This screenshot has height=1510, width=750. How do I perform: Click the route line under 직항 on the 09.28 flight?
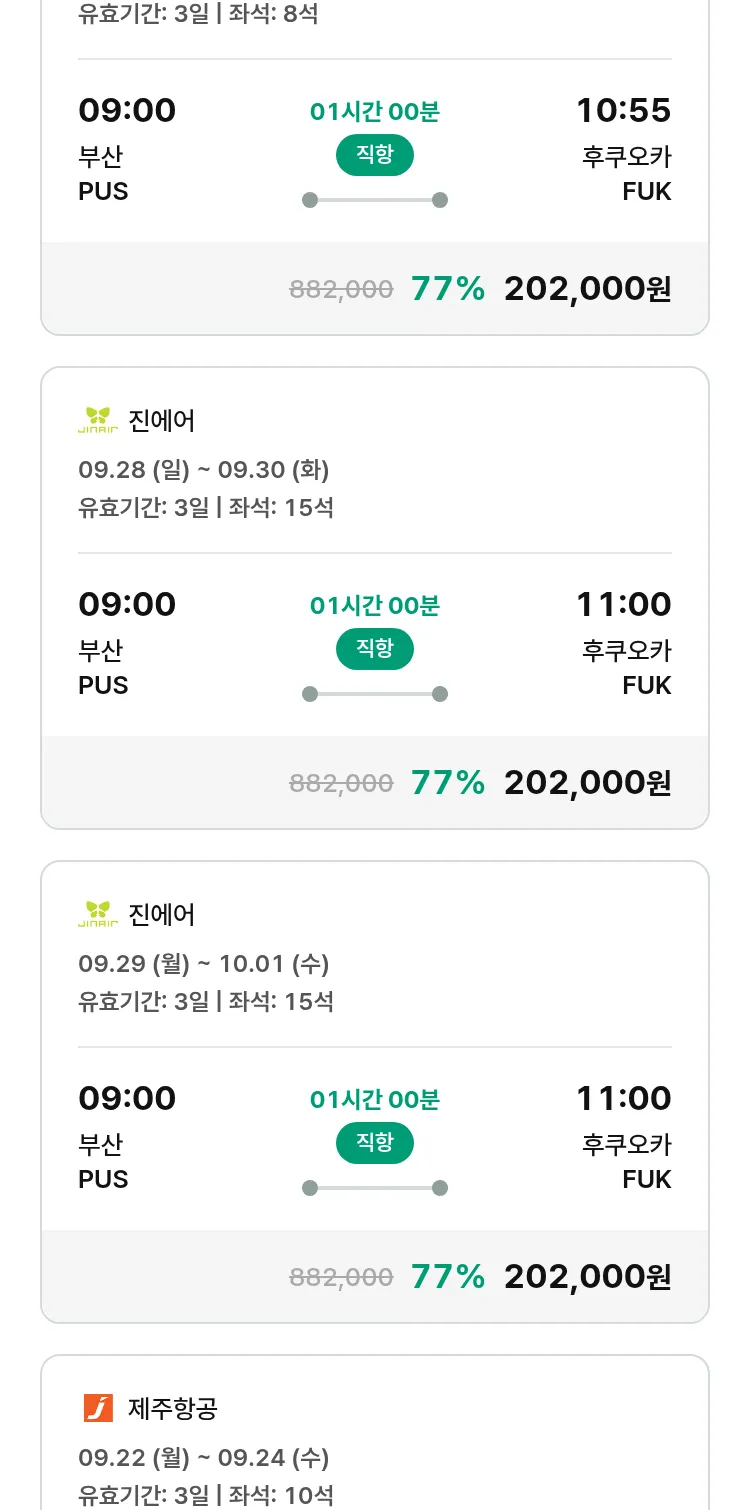(x=374, y=694)
